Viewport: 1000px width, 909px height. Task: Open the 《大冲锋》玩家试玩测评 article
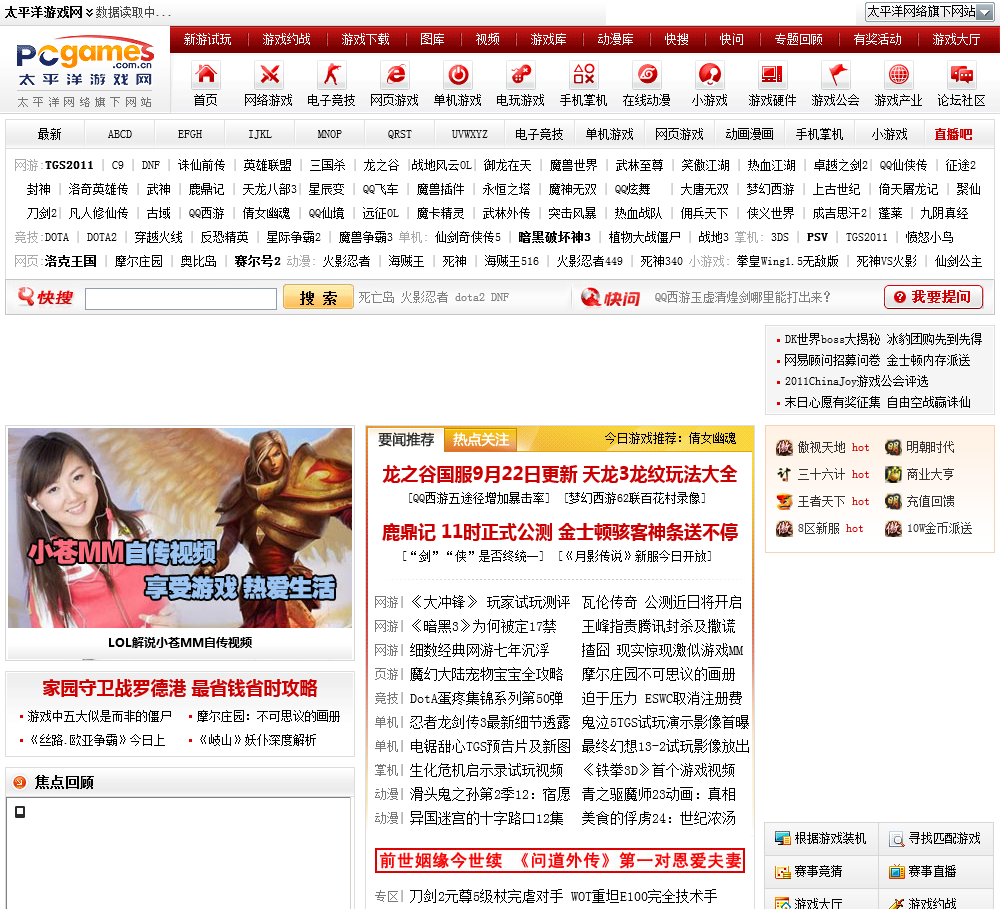(490, 602)
